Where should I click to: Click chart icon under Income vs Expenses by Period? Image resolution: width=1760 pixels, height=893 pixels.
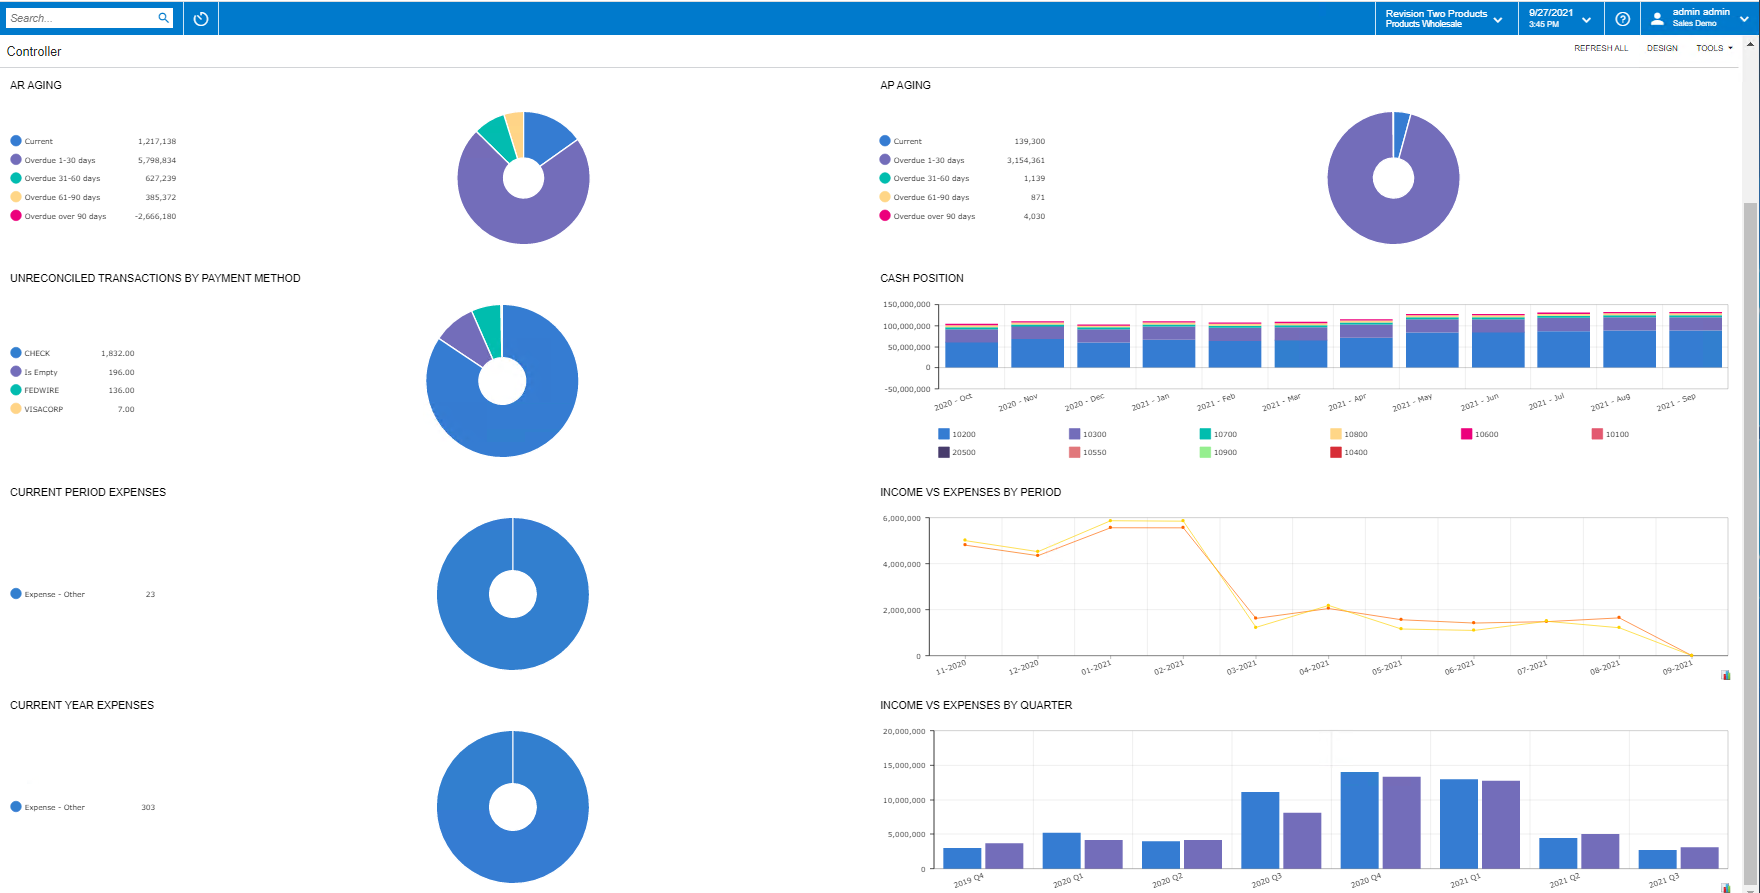point(1726,675)
